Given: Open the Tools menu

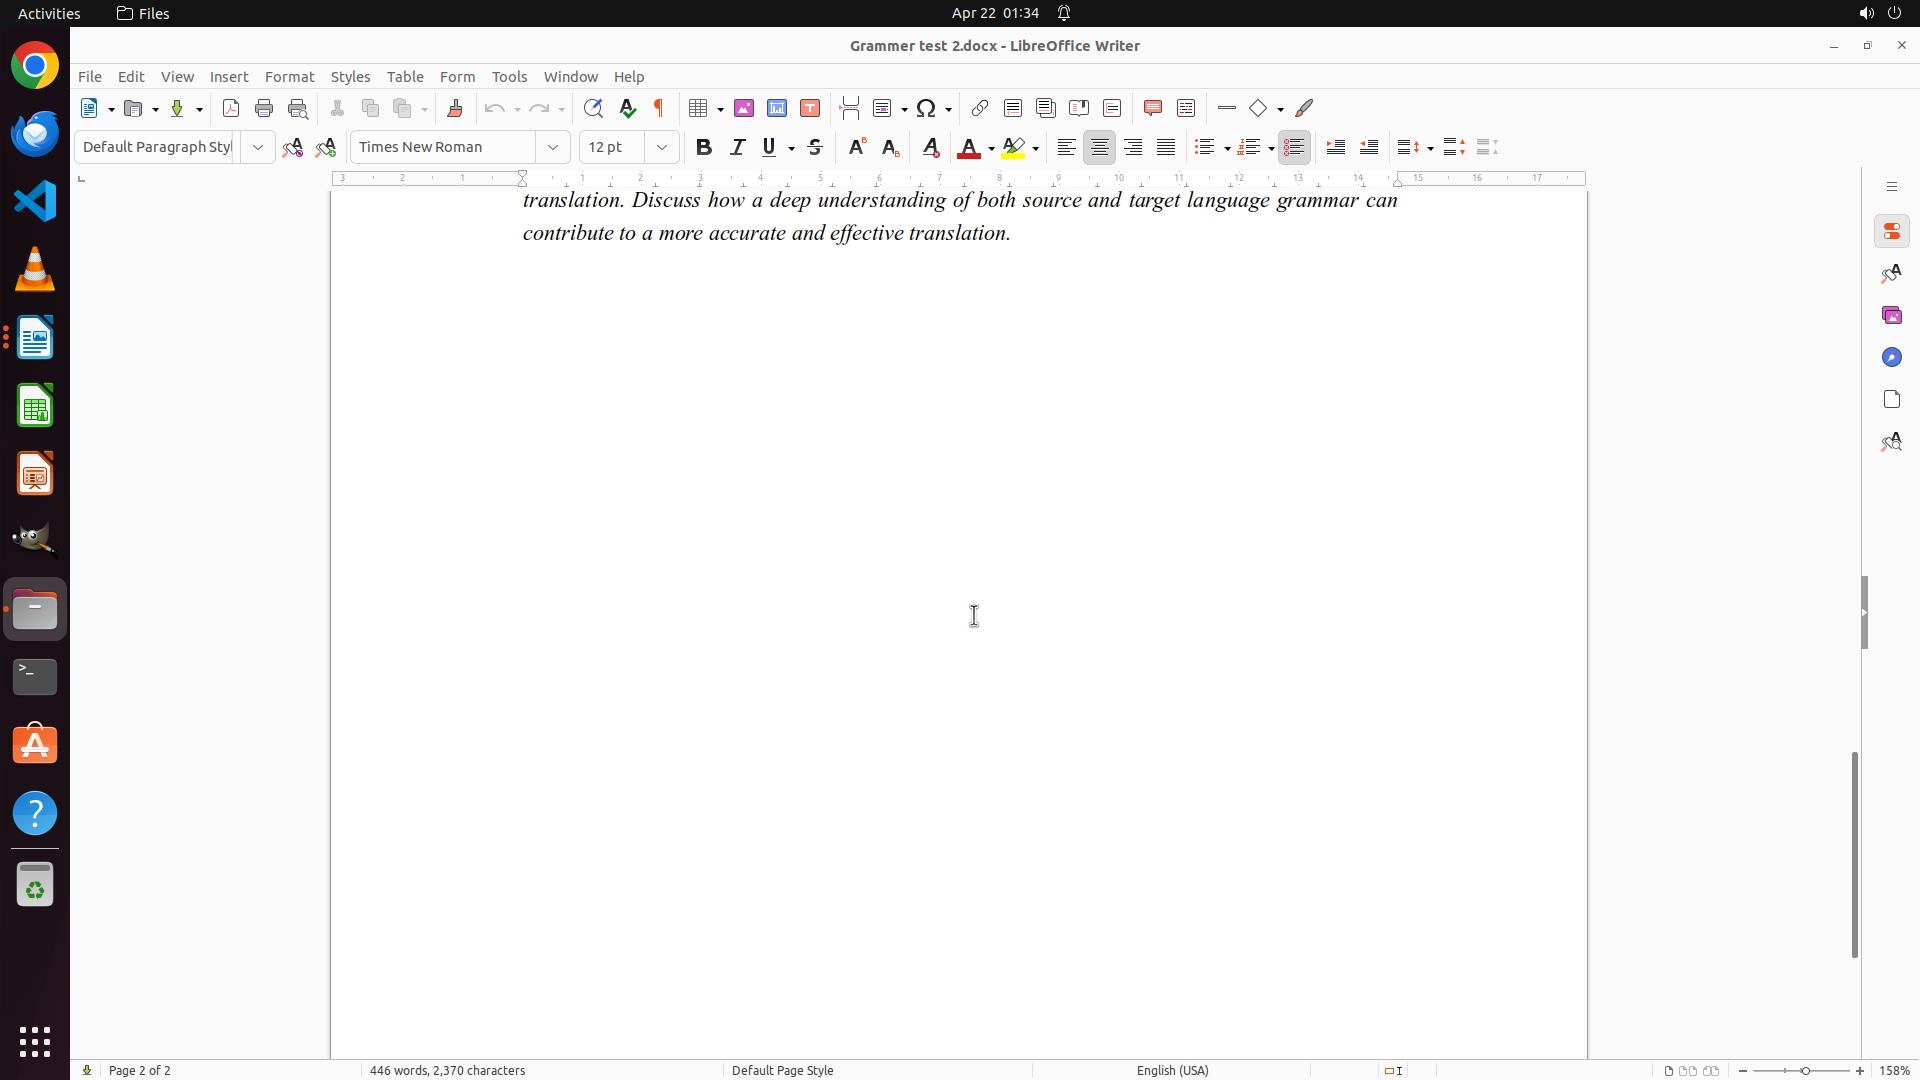Looking at the screenshot, I should pyautogui.click(x=509, y=77).
